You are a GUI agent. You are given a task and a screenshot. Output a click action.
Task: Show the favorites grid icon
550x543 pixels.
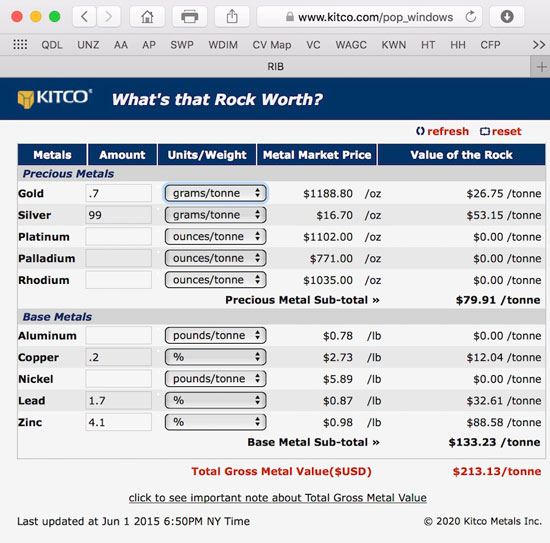tap(20, 45)
